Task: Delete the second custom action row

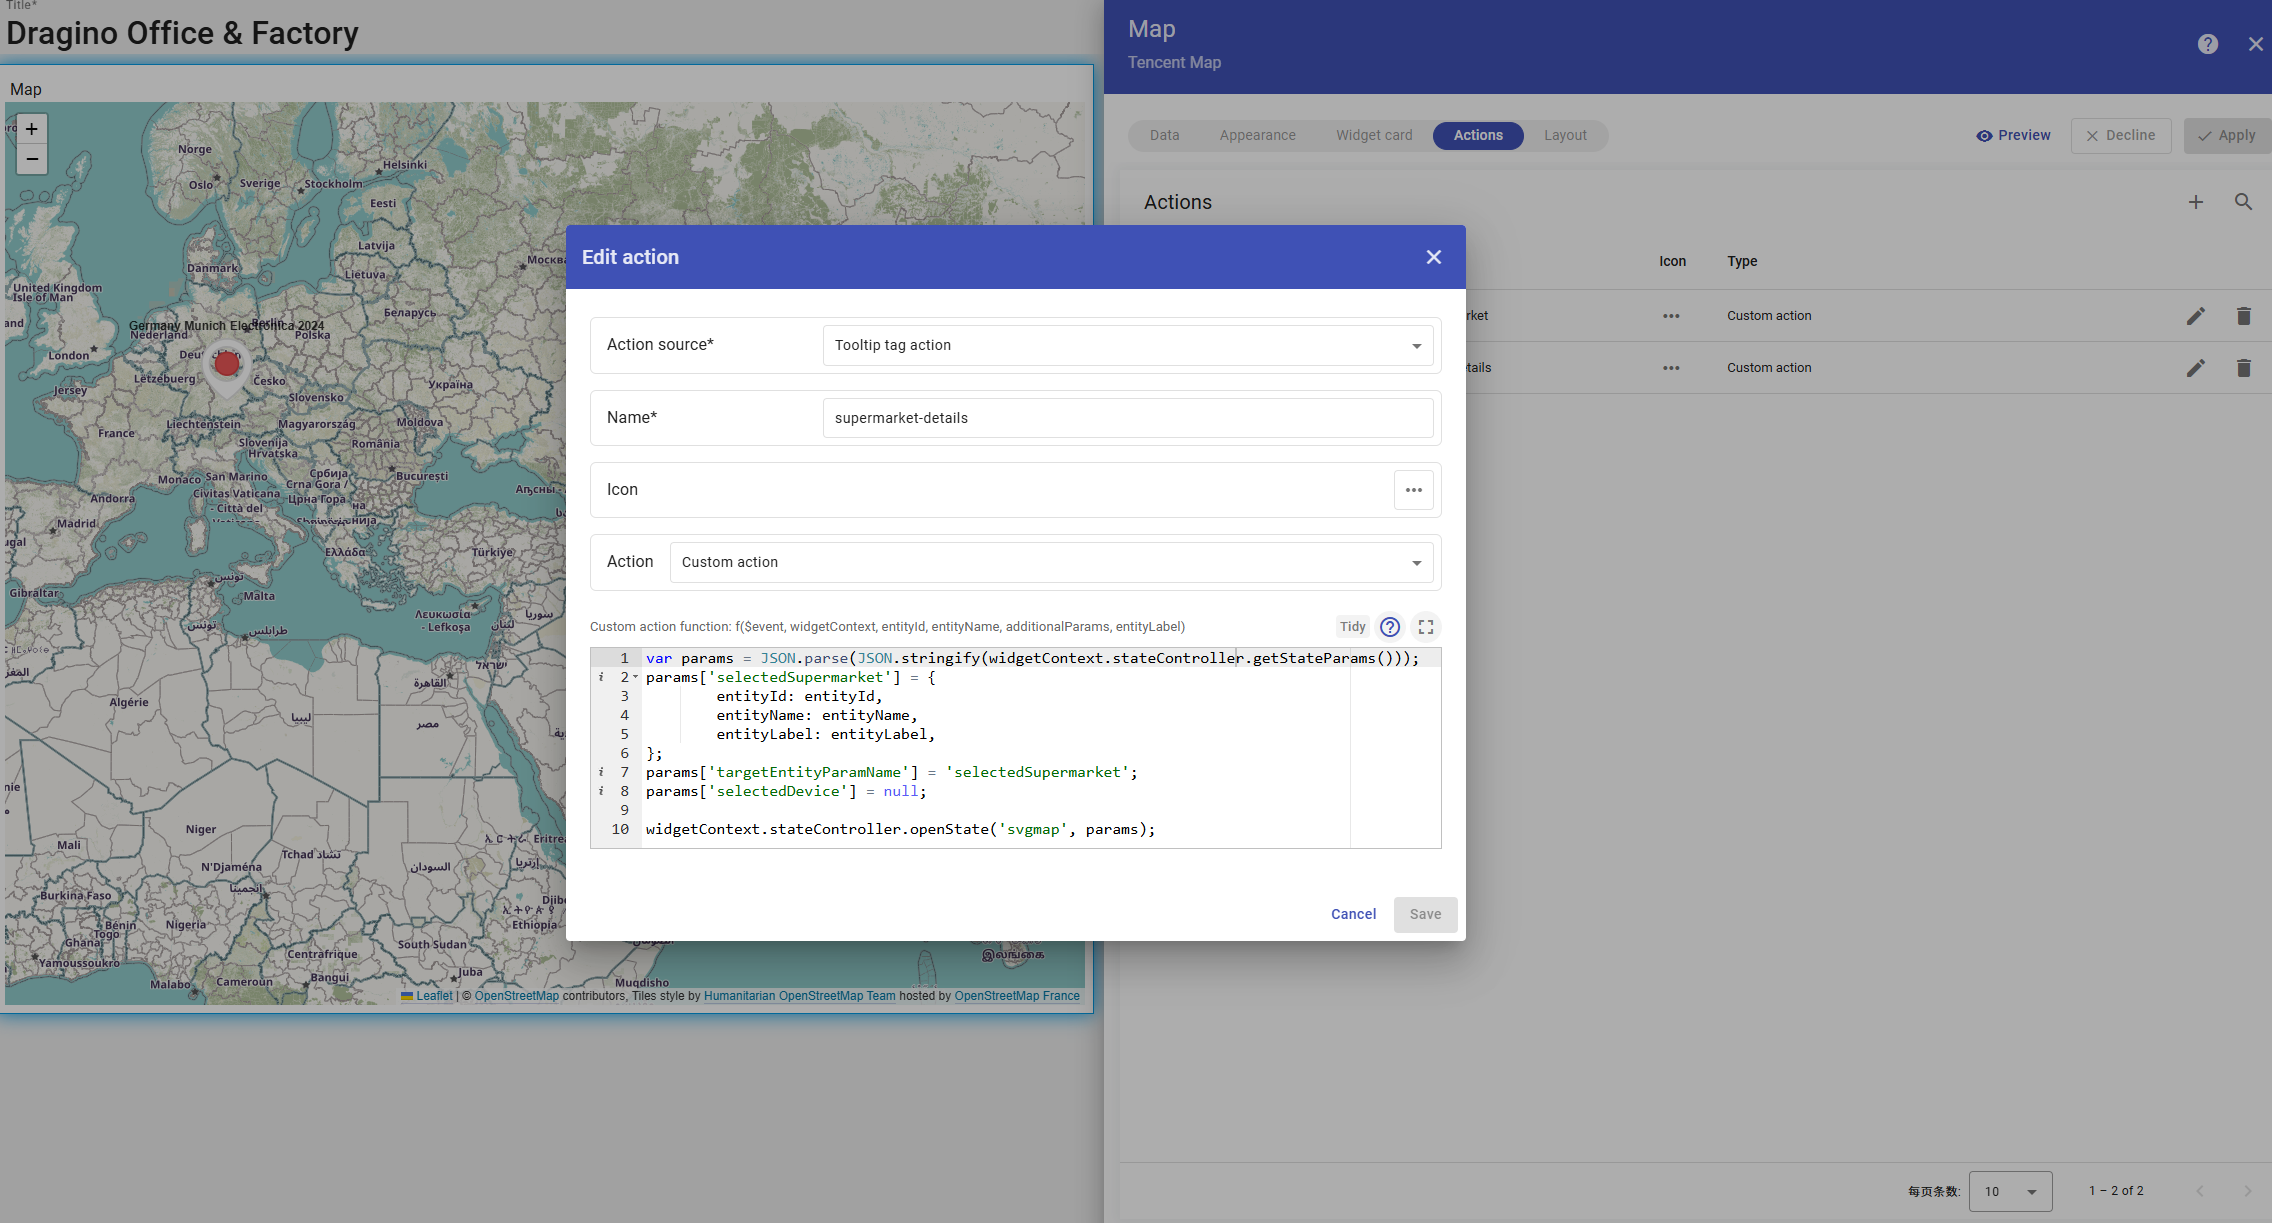Action: [x=2243, y=368]
